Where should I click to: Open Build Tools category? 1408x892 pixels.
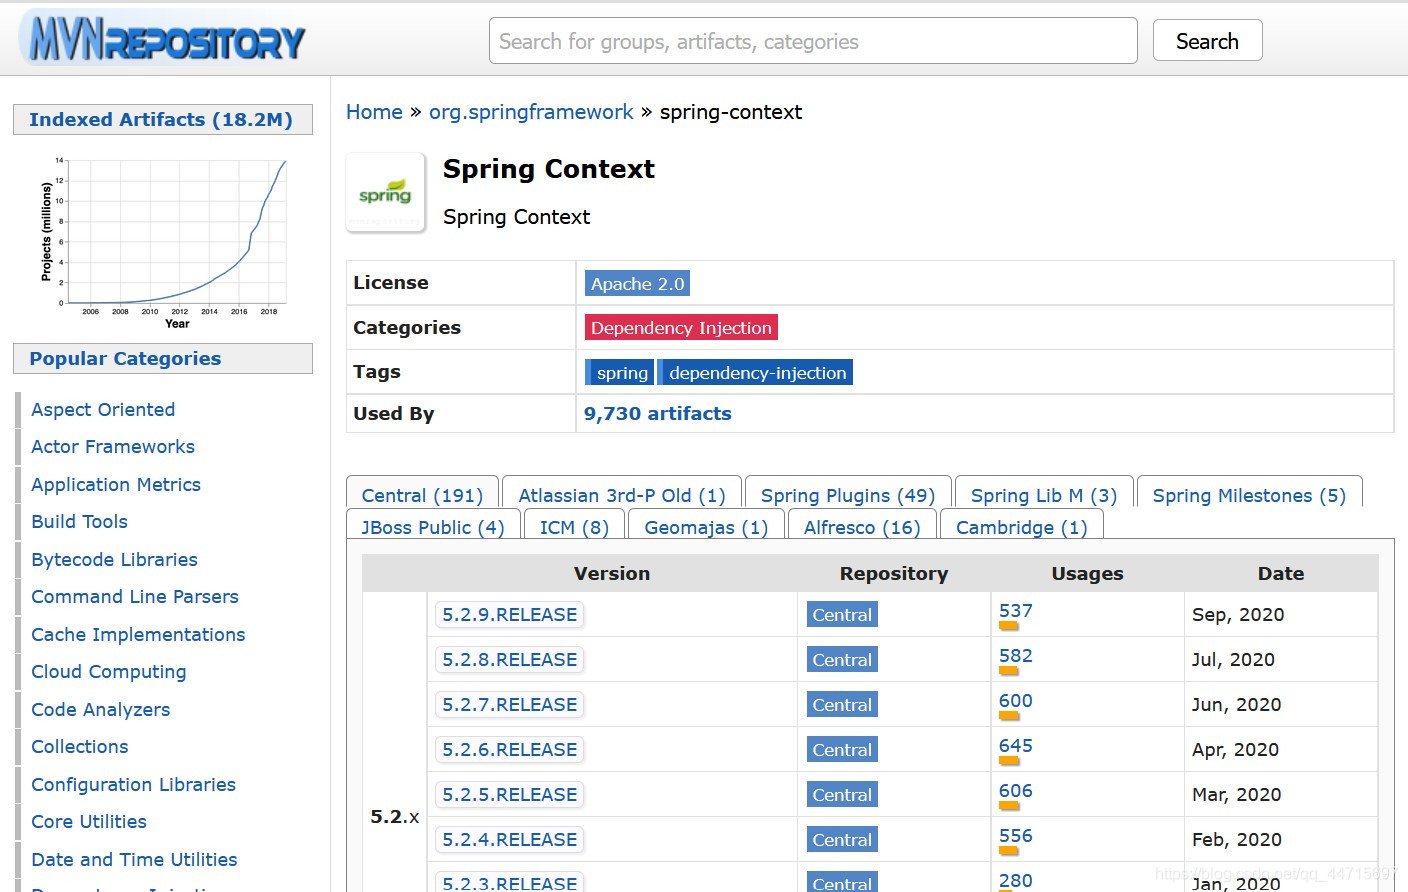[x=79, y=522]
